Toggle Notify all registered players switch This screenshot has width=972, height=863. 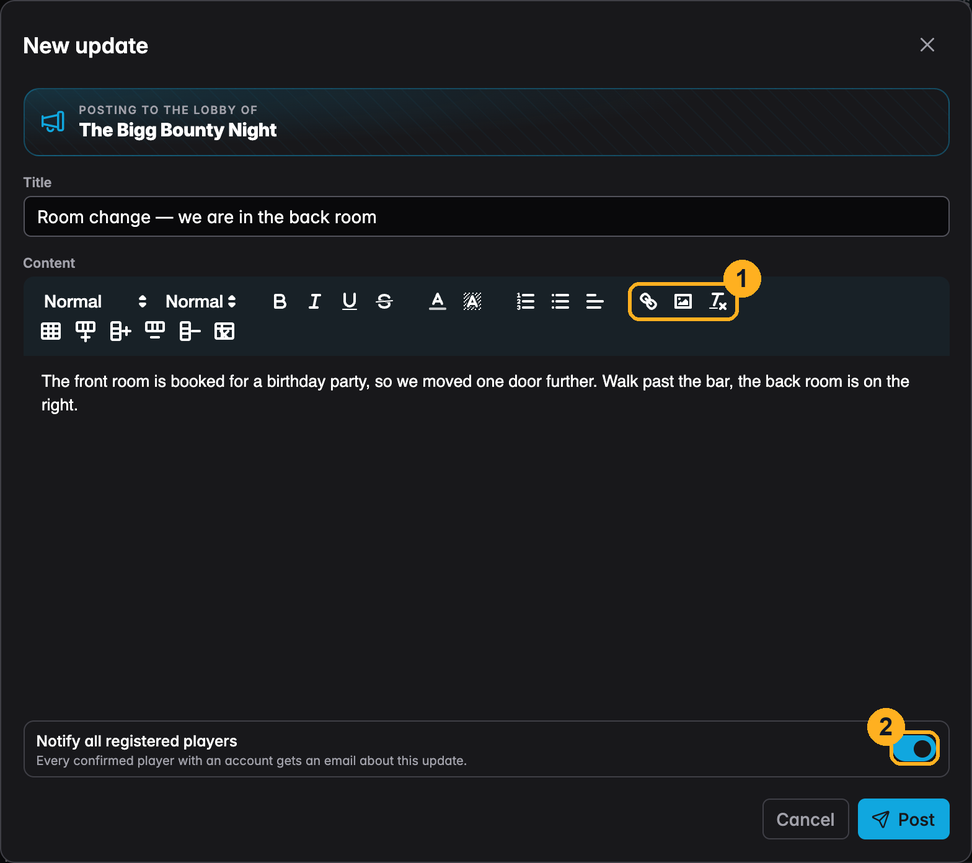[914, 748]
